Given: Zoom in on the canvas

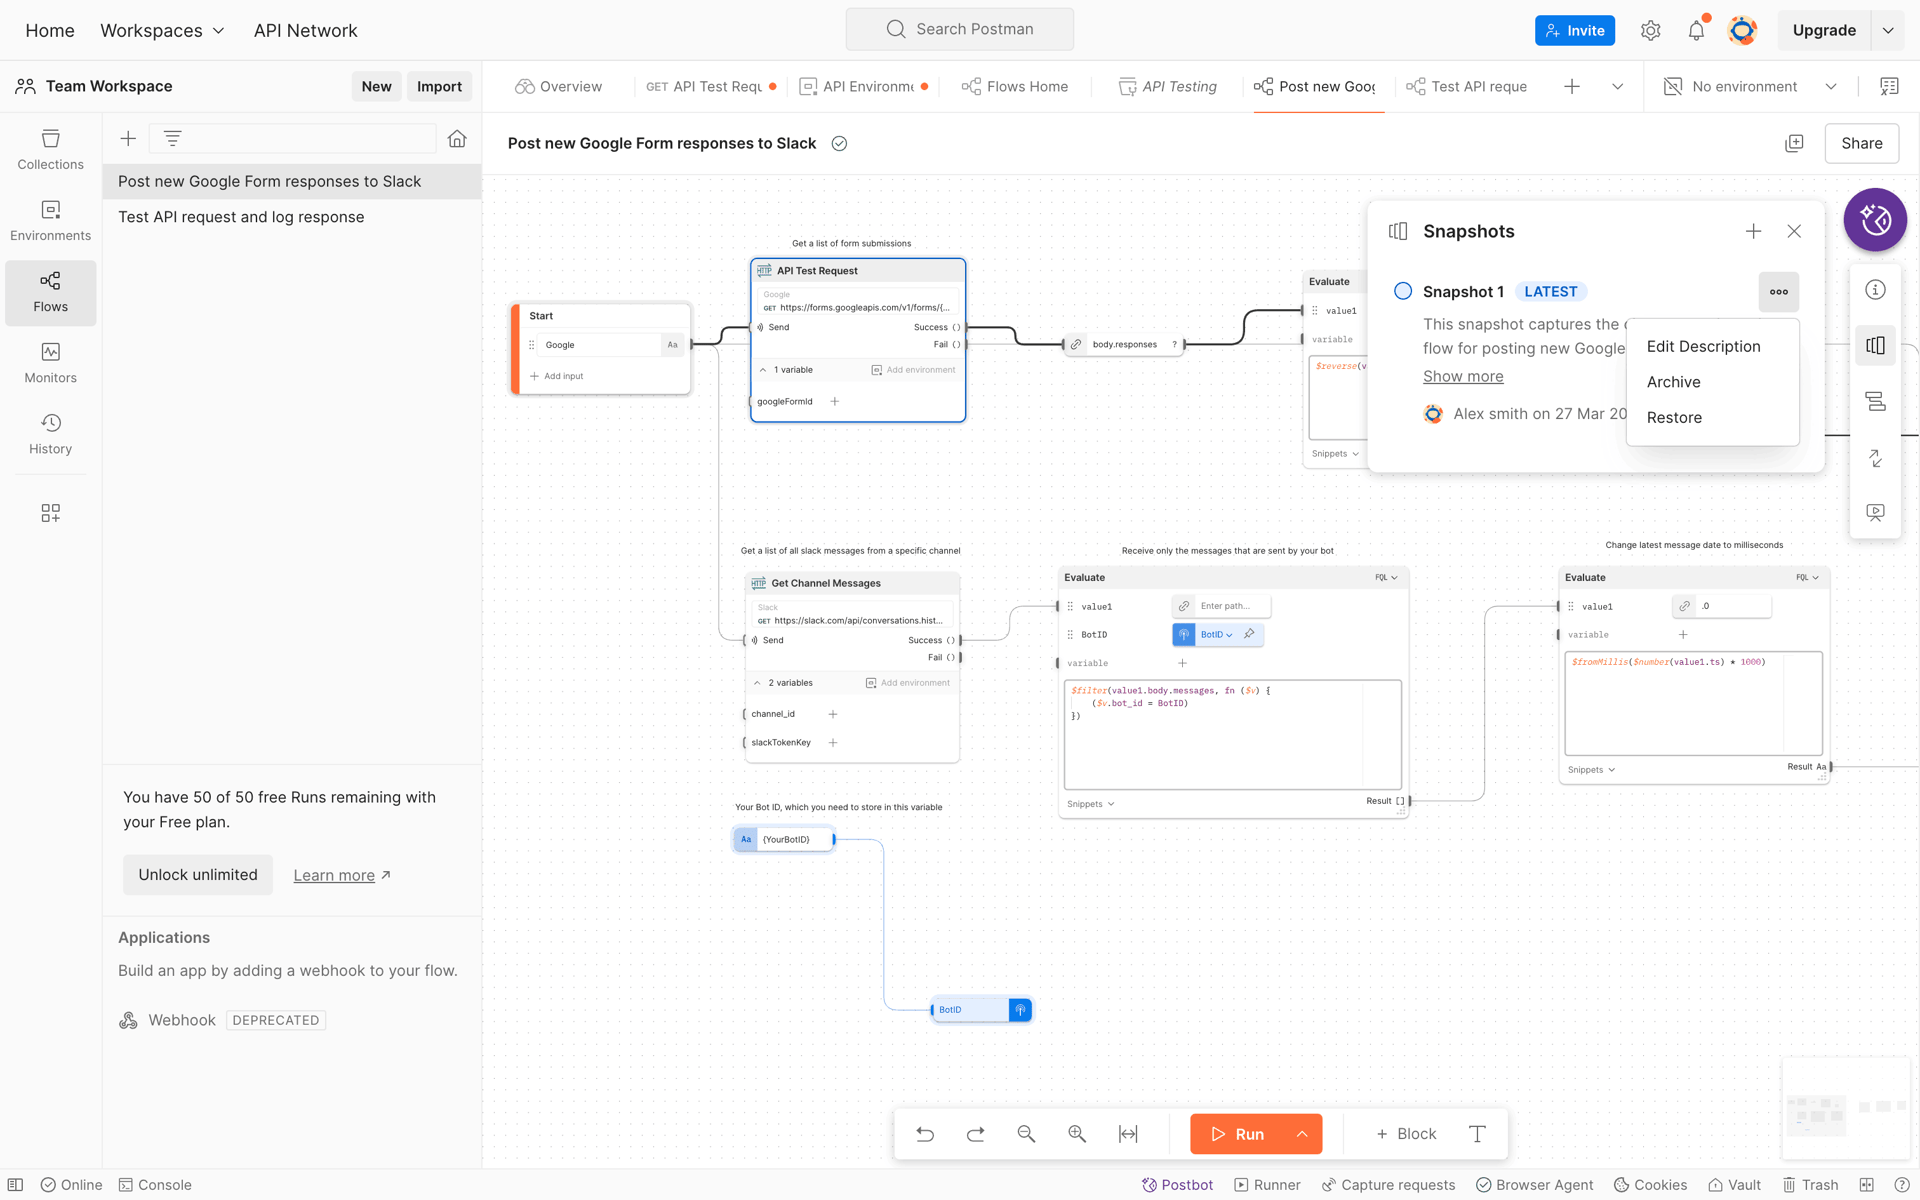Looking at the screenshot, I should tap(1077, 1134).
